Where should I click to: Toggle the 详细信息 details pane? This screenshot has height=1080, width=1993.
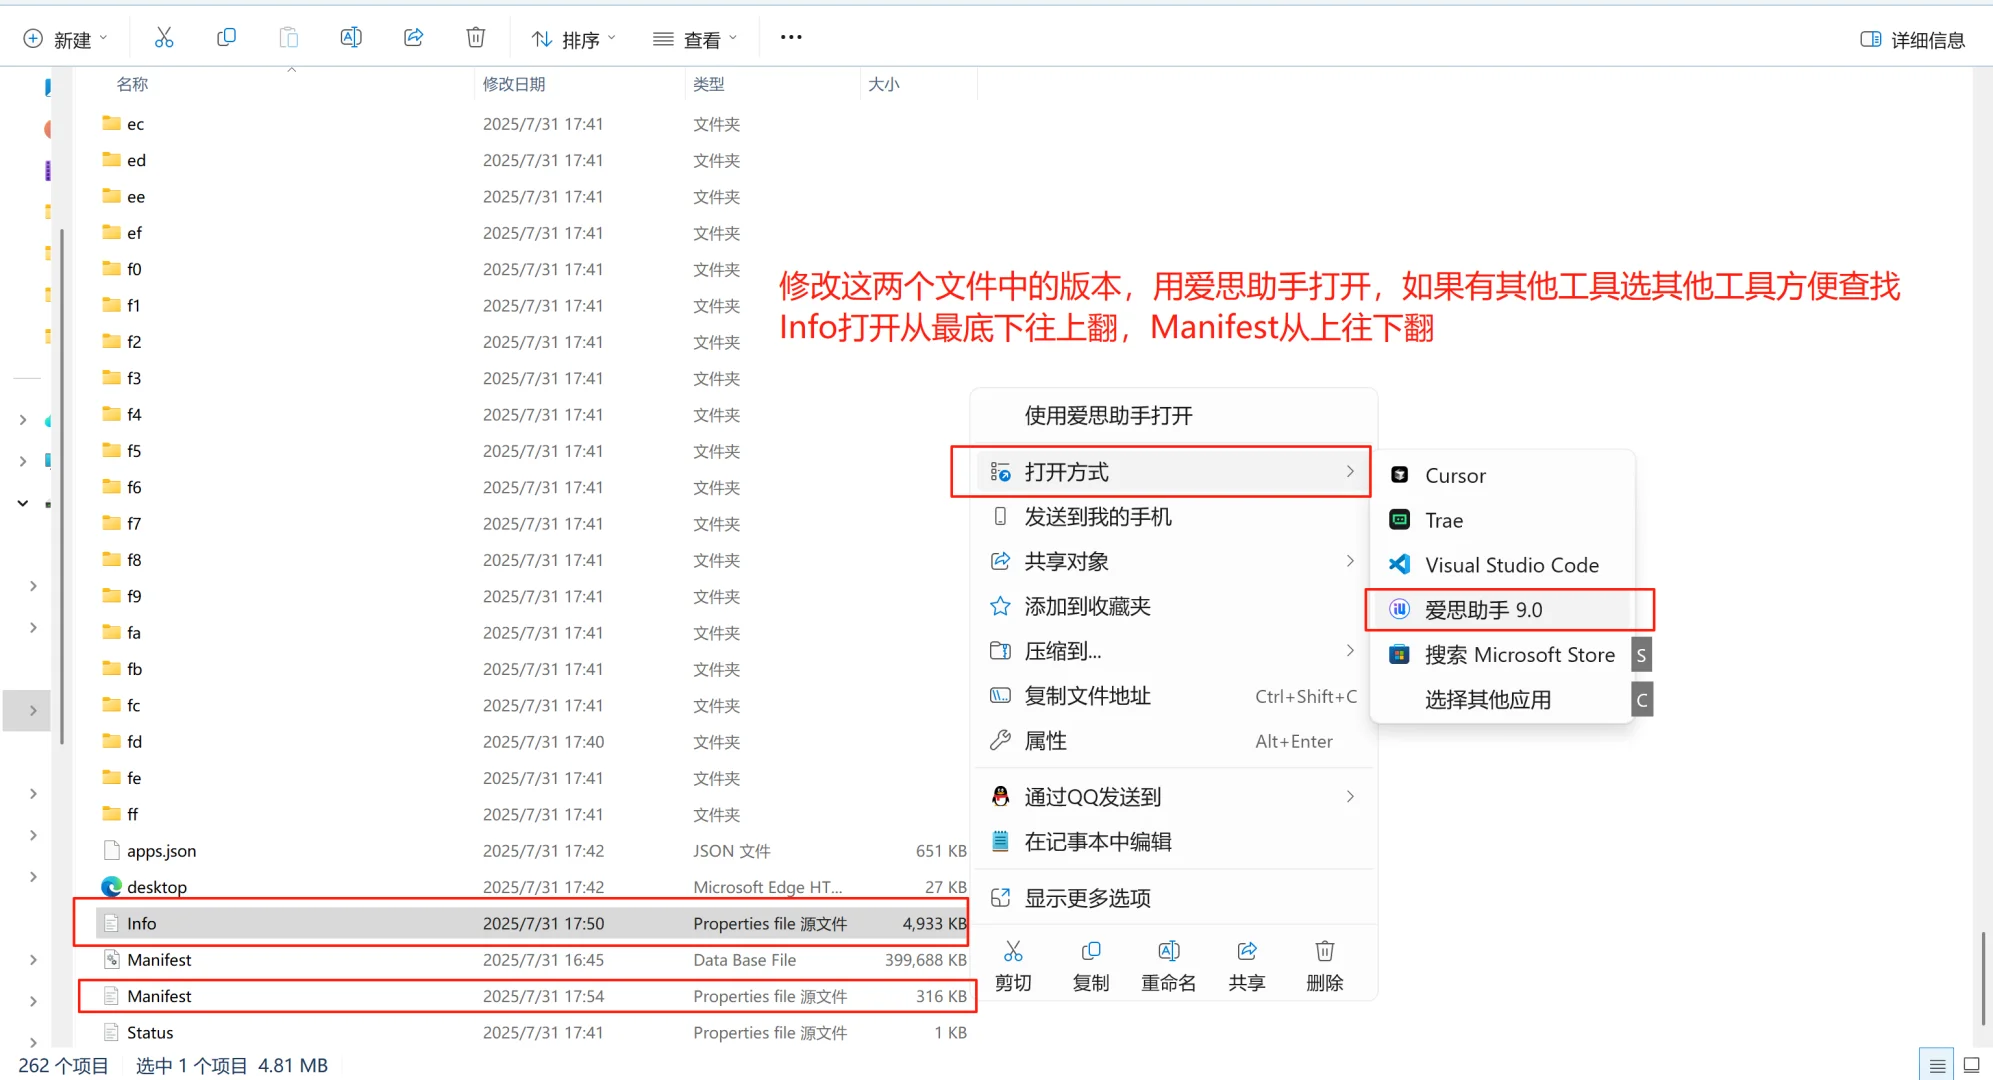1911,39
